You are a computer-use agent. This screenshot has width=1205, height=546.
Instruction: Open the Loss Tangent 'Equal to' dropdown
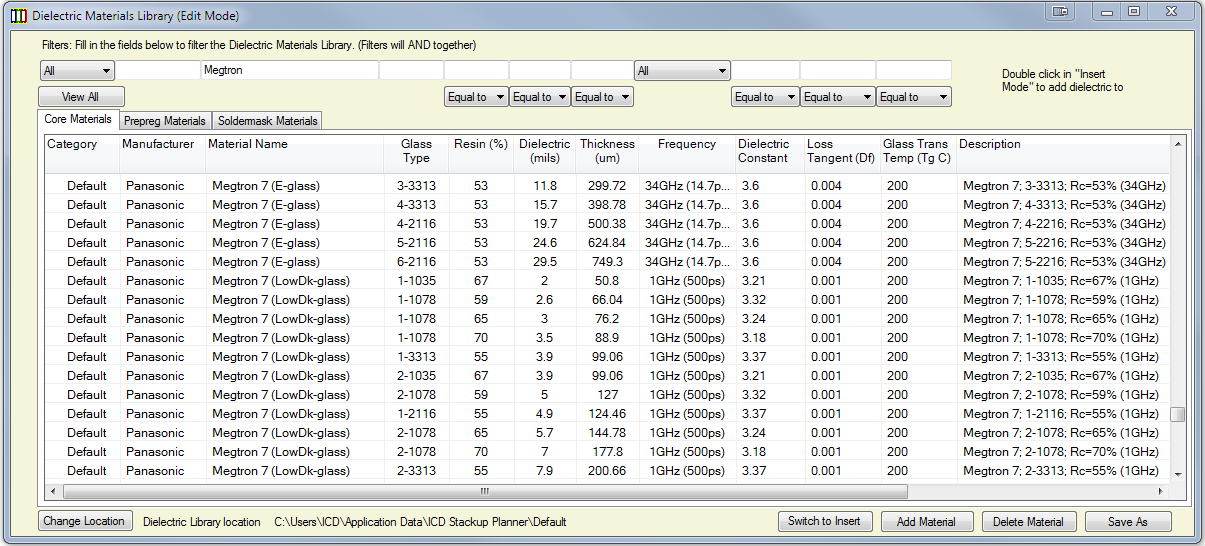click(x=837, y=97)
